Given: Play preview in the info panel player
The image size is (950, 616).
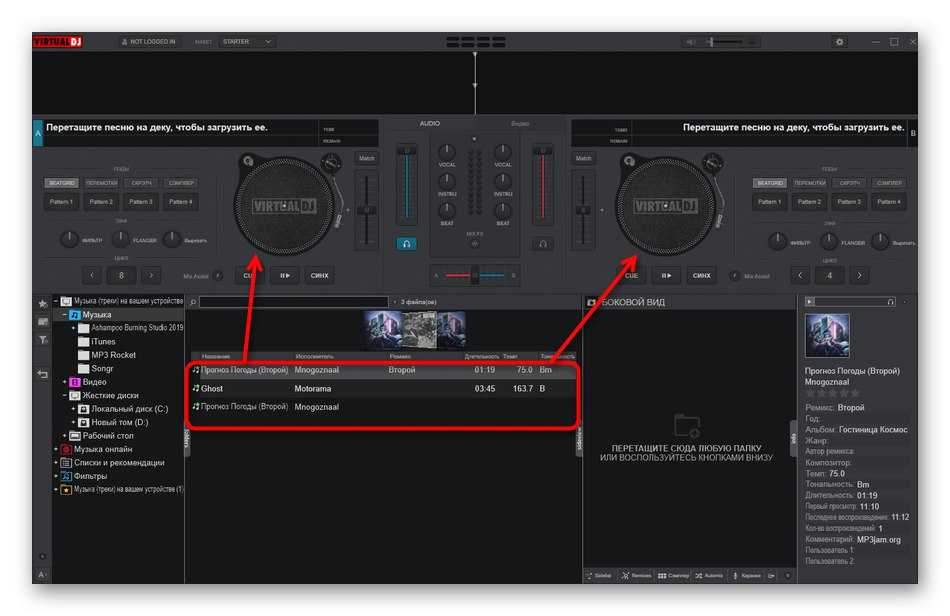Looking at the screenshot, I should point(809,301).
